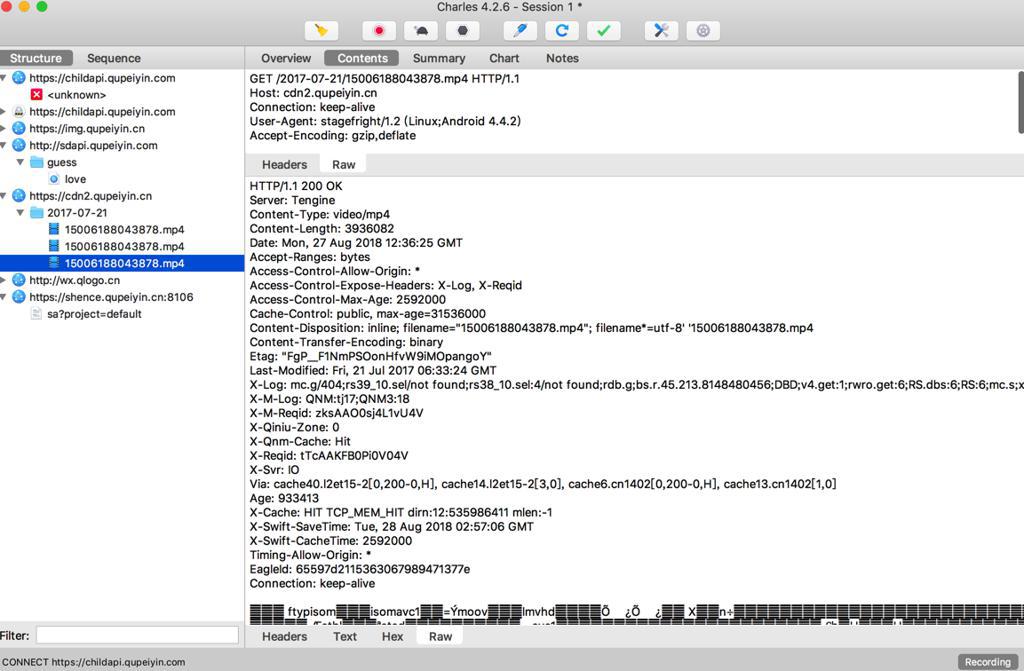1024x671 pixels.
Task: Switch to the Sequence view
Action: pos(114,58)
